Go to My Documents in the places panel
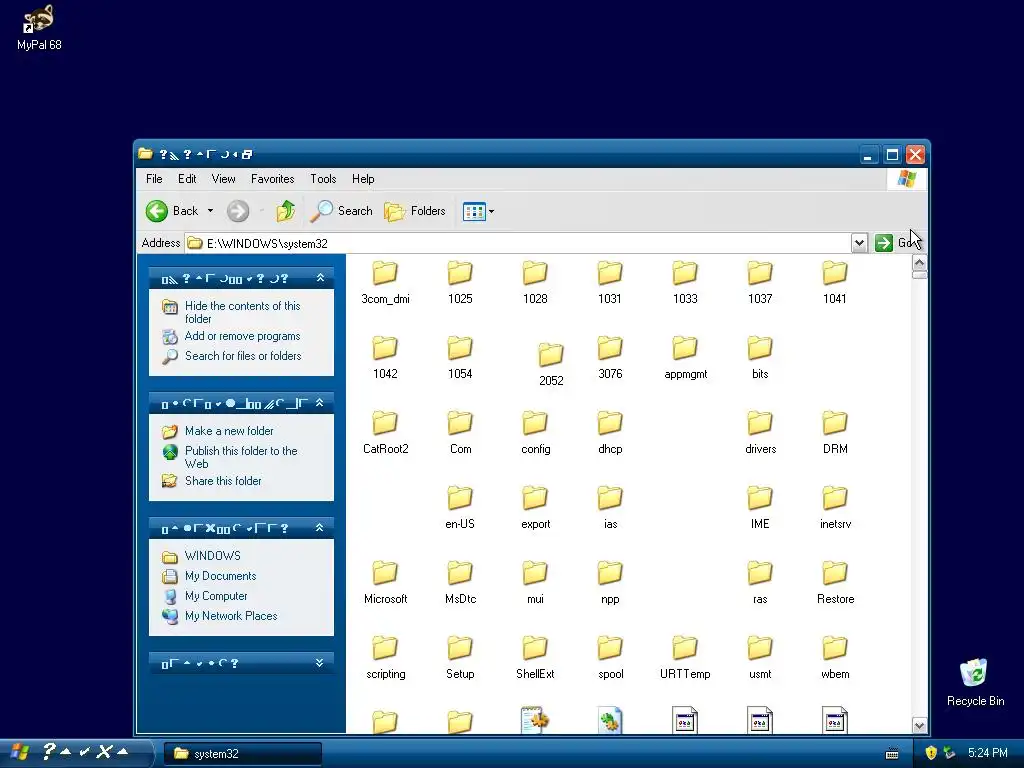 coord(220,576)
